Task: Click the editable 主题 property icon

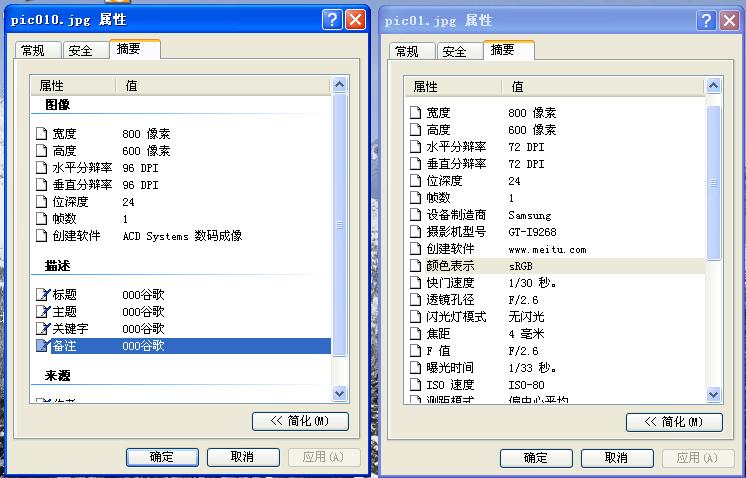Action: (43, 312)
